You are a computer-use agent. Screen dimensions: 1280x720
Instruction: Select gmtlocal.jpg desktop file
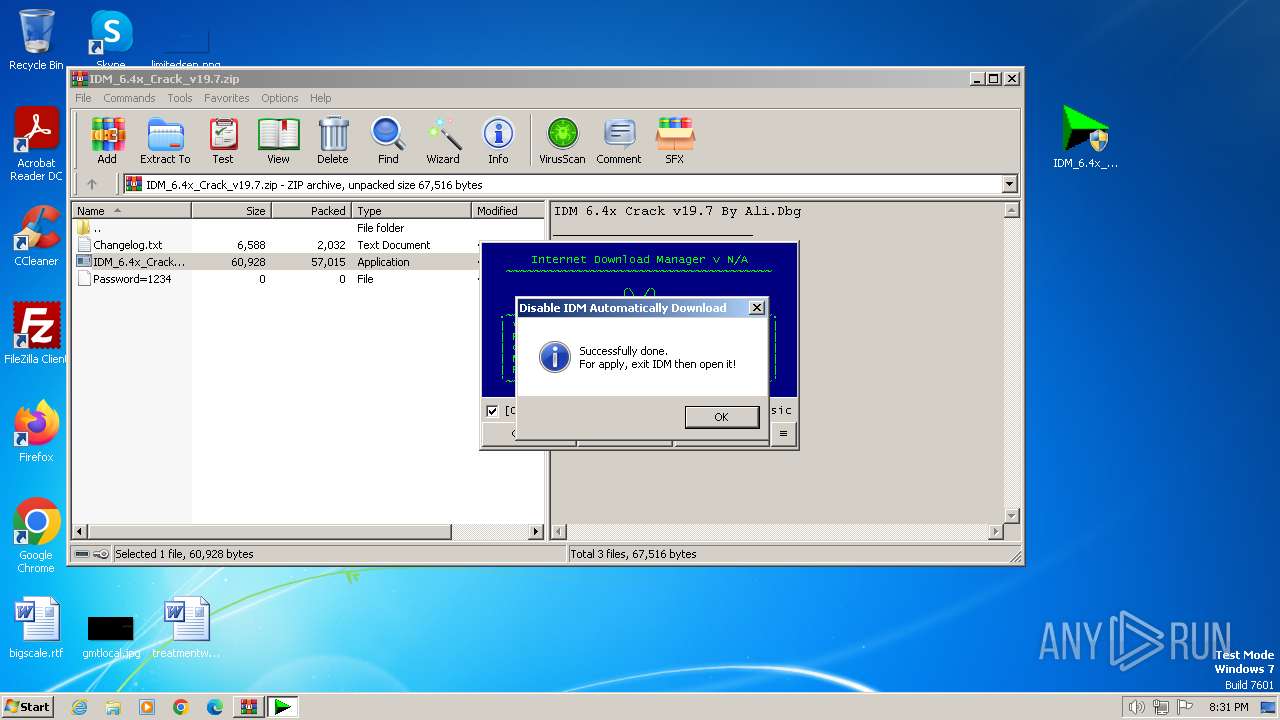pyautogui.click(x=111, y=636)
